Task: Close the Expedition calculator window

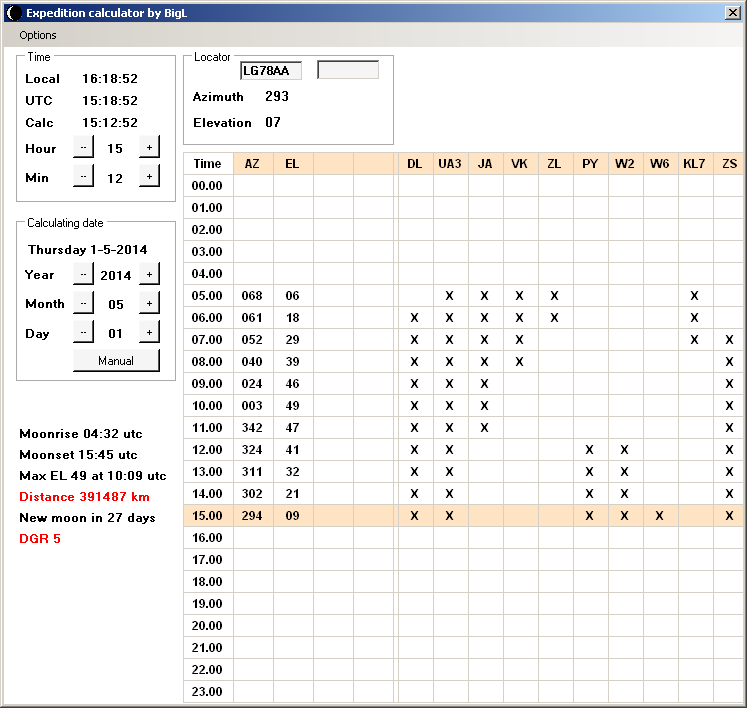Action: click(x=732, y=12)
